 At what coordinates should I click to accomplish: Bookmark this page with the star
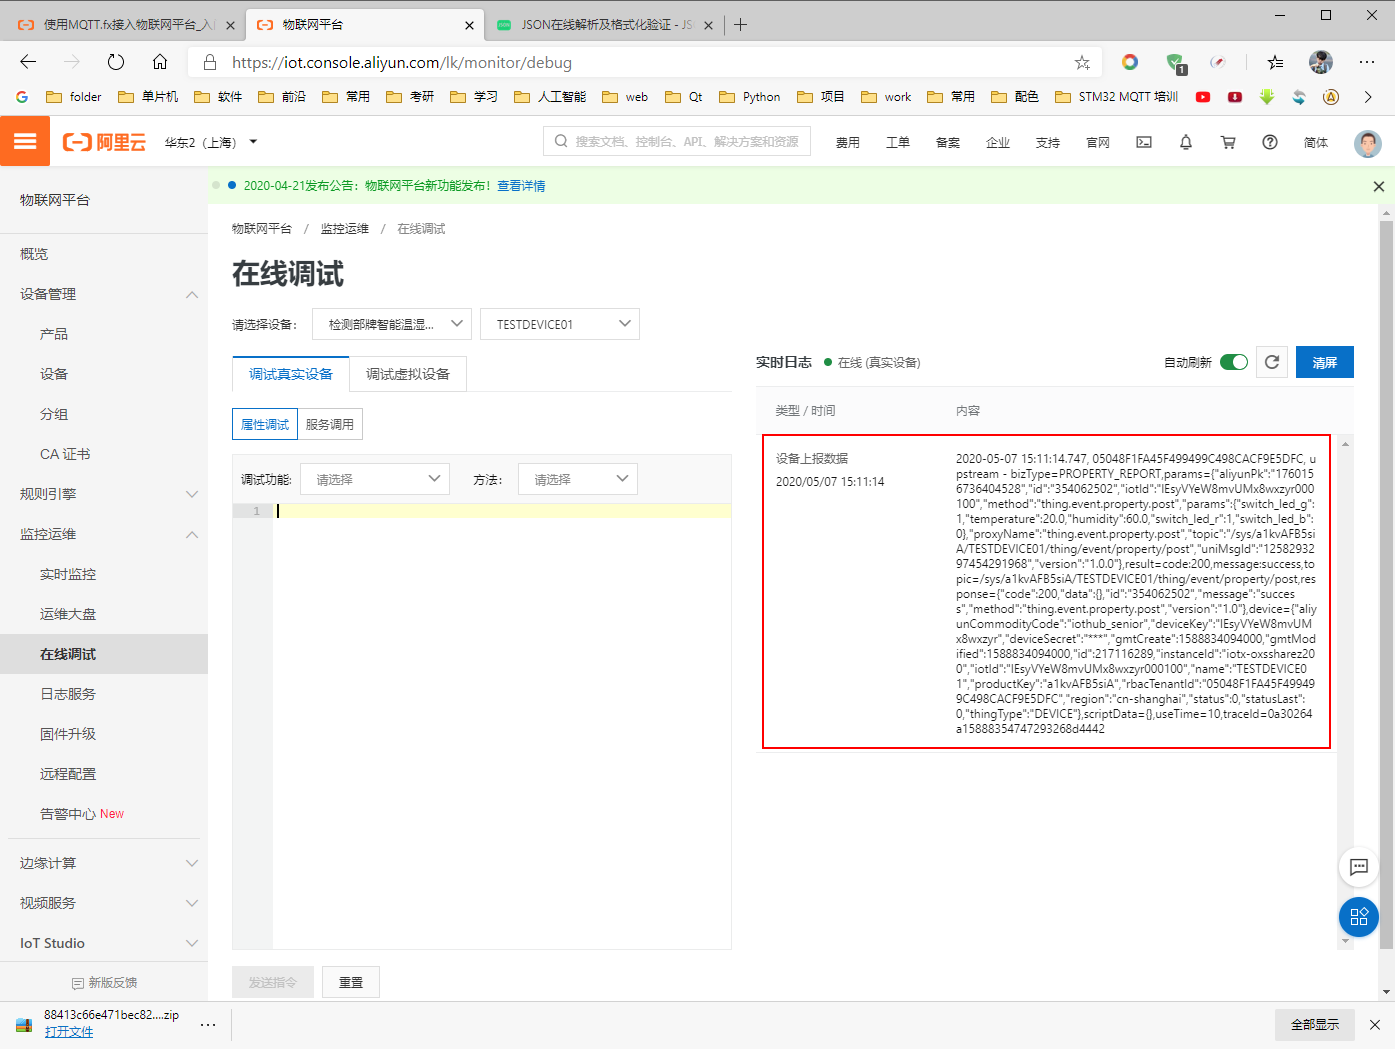coord(1082,62)
